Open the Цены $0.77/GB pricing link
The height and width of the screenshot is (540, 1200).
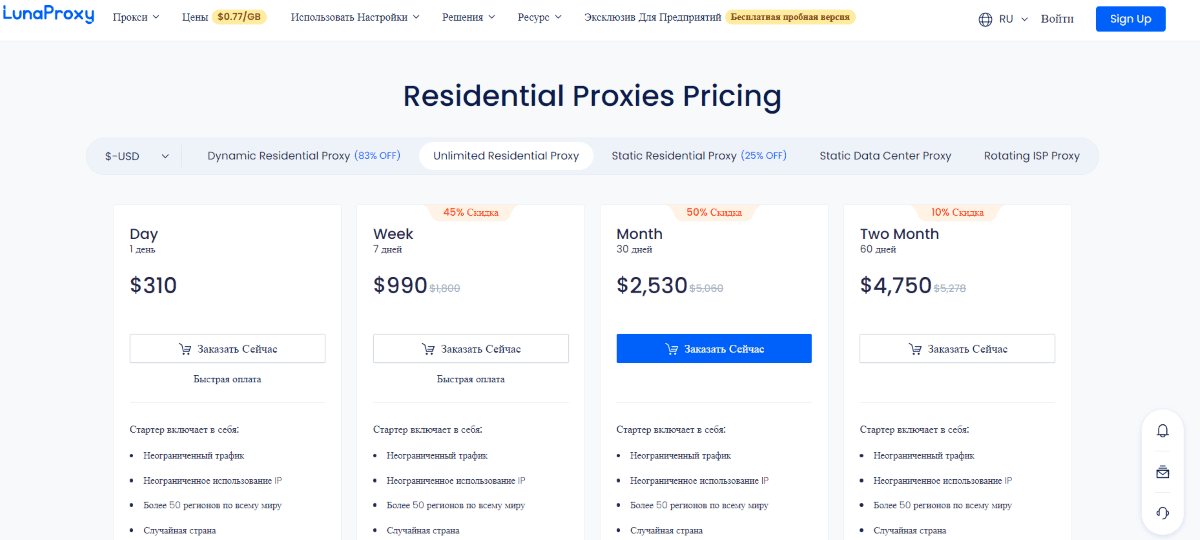224,18
